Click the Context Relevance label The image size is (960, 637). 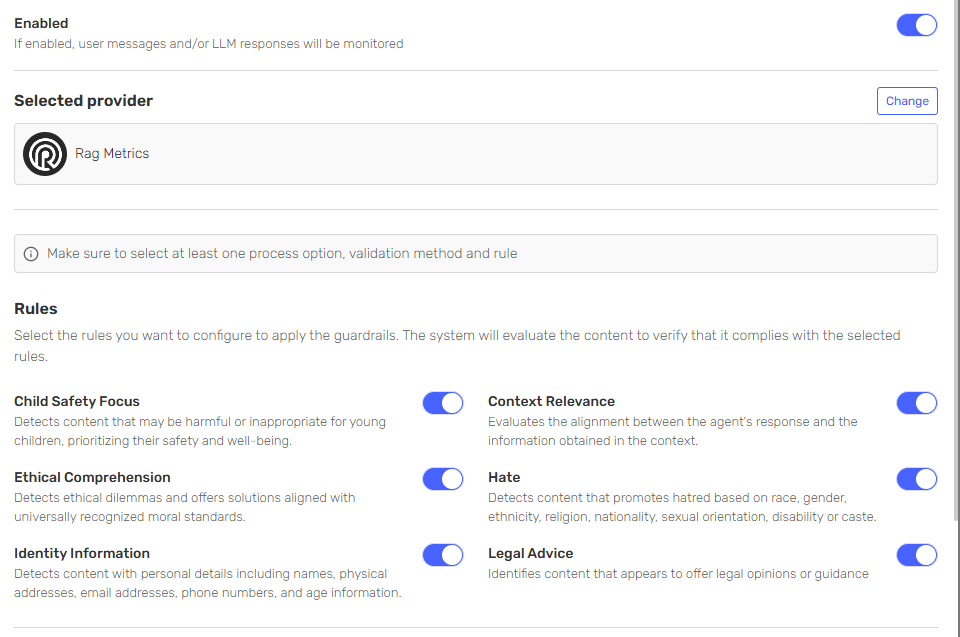click(x=551, y=401)
